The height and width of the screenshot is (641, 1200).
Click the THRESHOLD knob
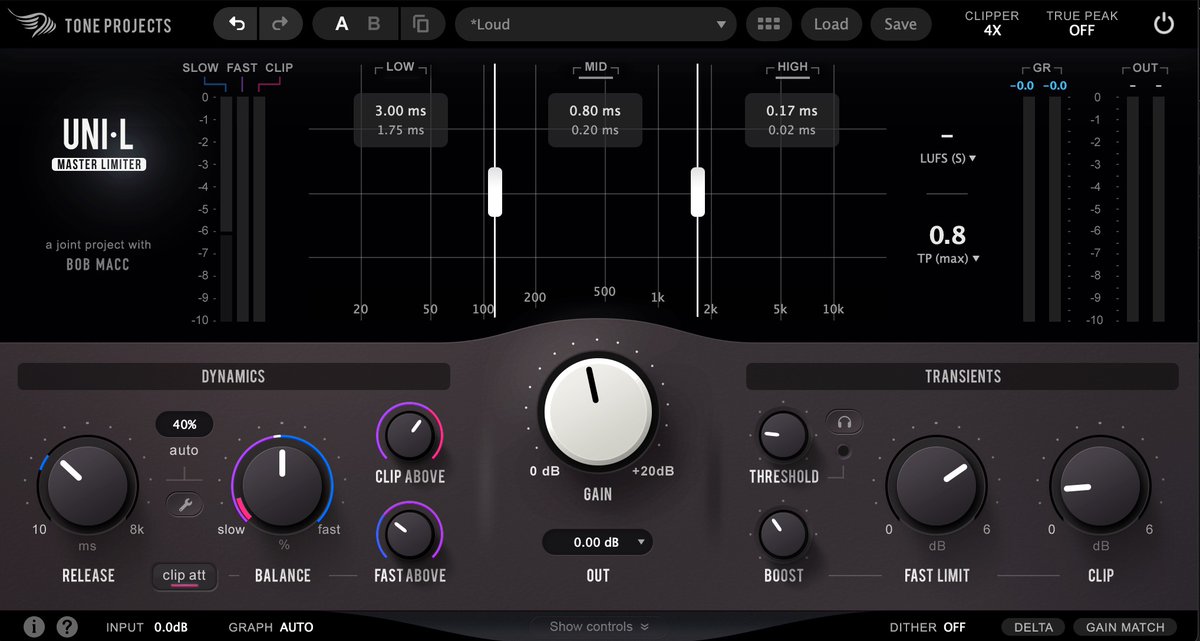(x=783, y=437)
